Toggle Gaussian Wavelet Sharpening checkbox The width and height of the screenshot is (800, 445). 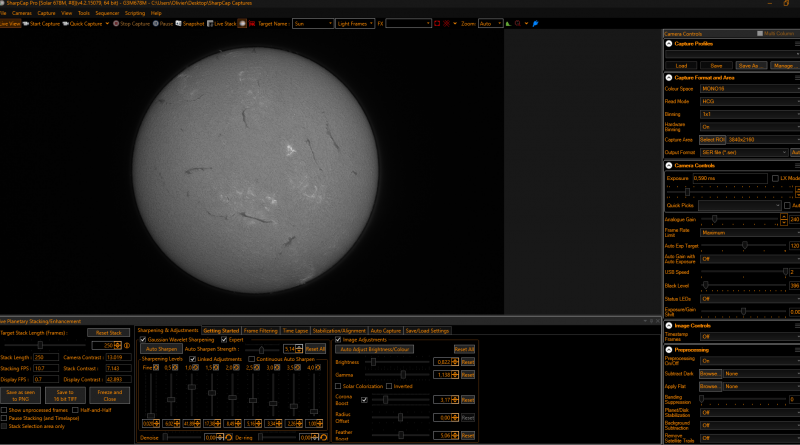(x=143, y=339)
